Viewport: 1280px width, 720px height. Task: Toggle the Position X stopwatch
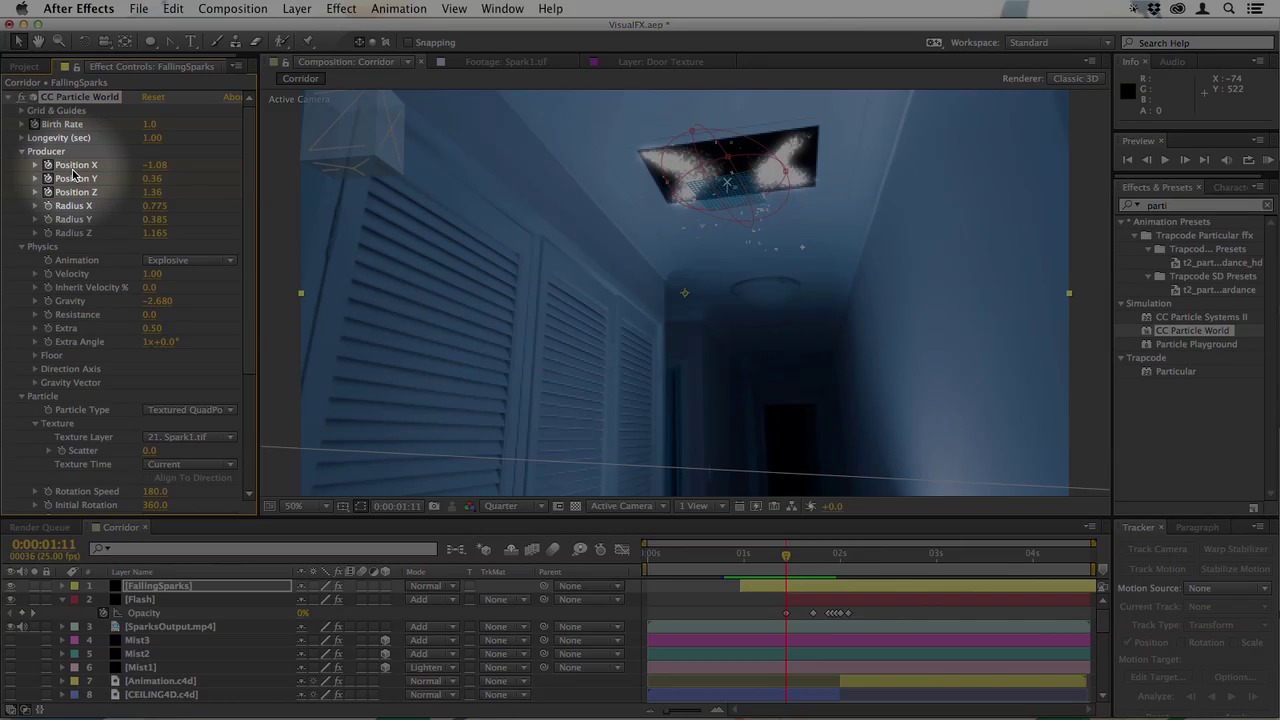click(48, 165)
